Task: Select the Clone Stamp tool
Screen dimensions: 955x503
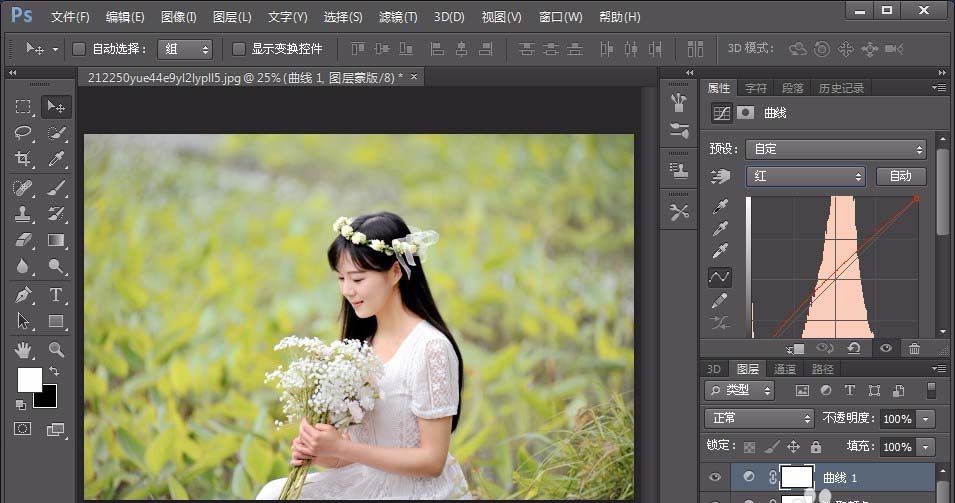Action: [23, 214]
